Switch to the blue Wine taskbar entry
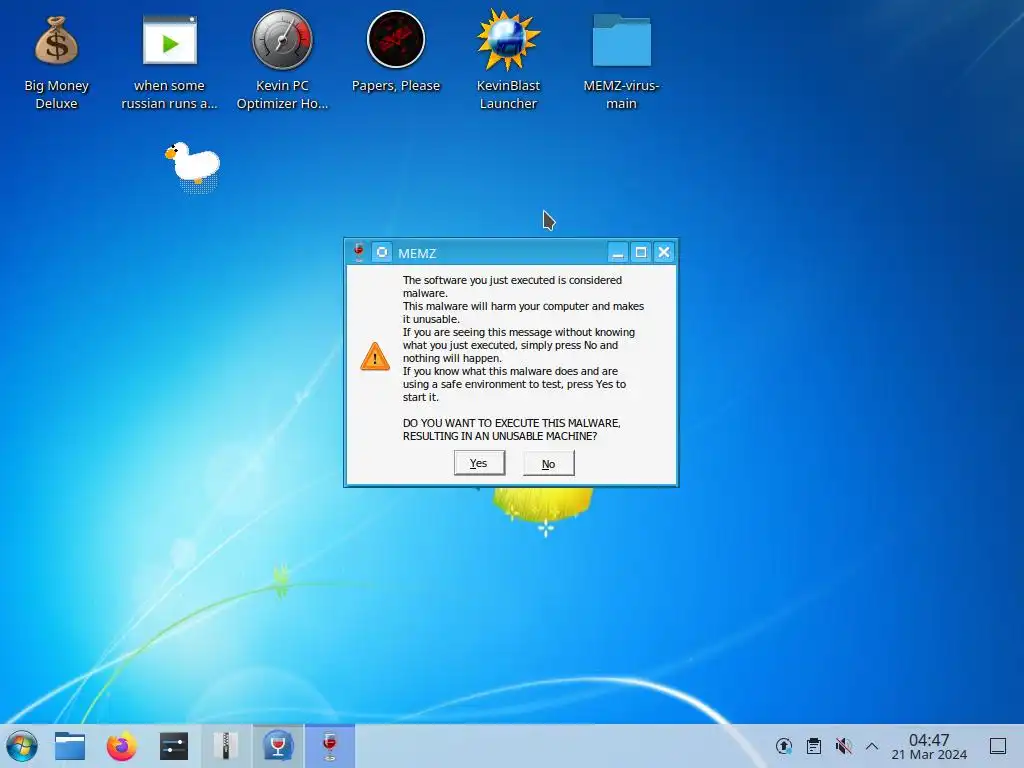Viewport: 1024px width, 768px height. [278, 746]
